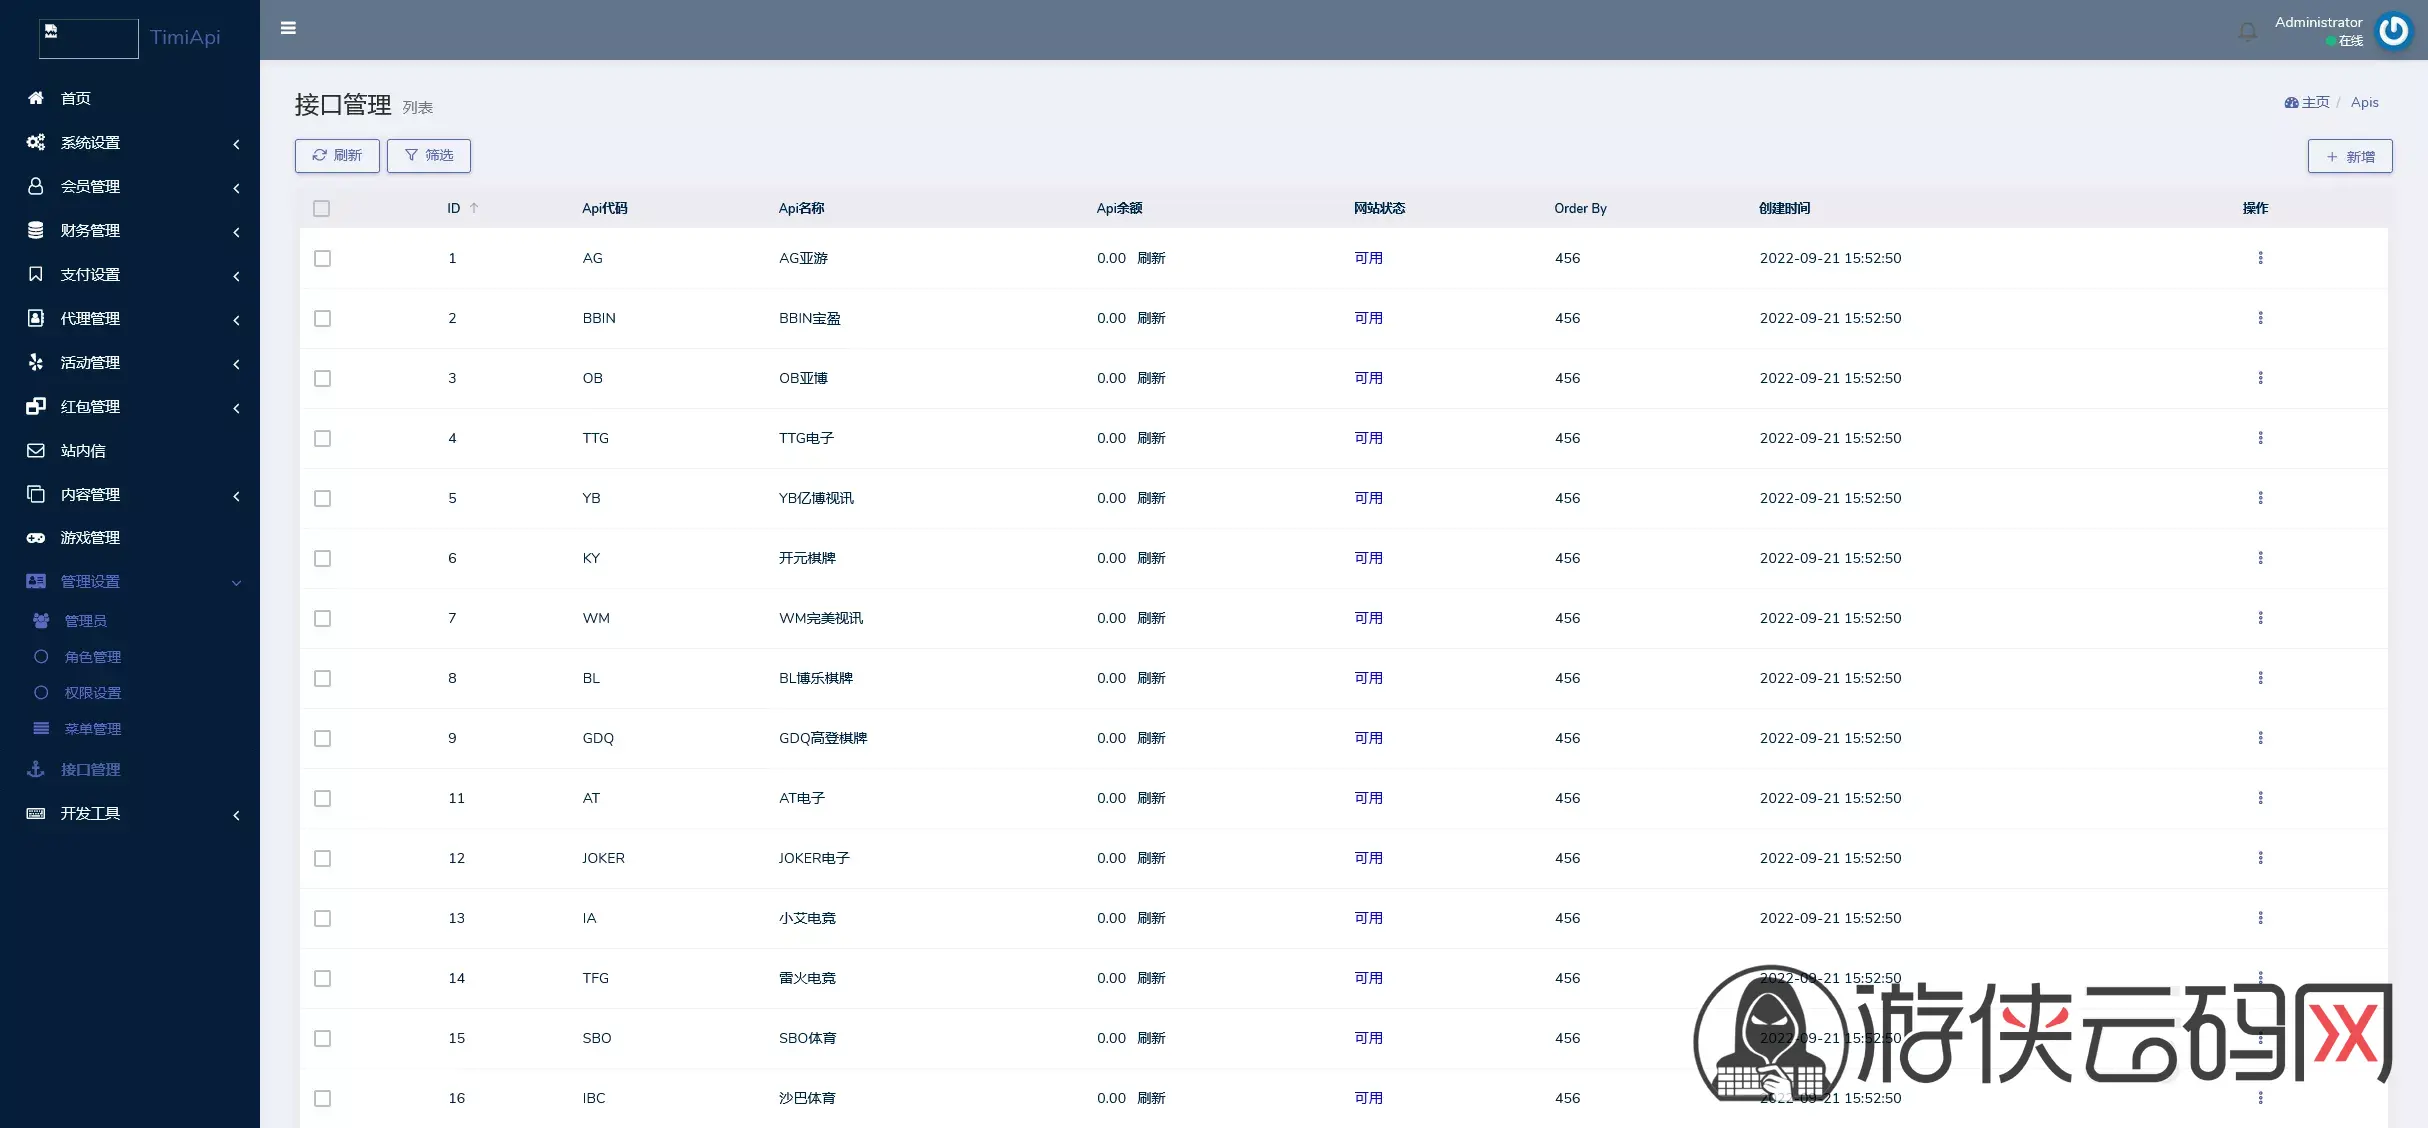Collapse 管理设置 chevron arrow
The image size is (2428, 1128).
coord(236,583)
